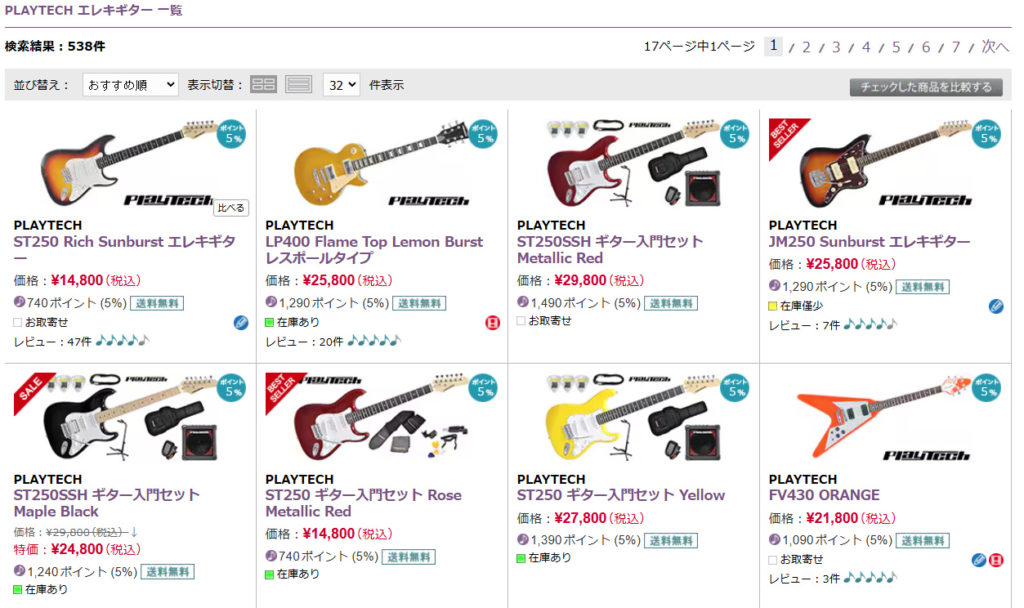Go to results page 2
Screen dimensions: 1024x608
tap(806, 47)
